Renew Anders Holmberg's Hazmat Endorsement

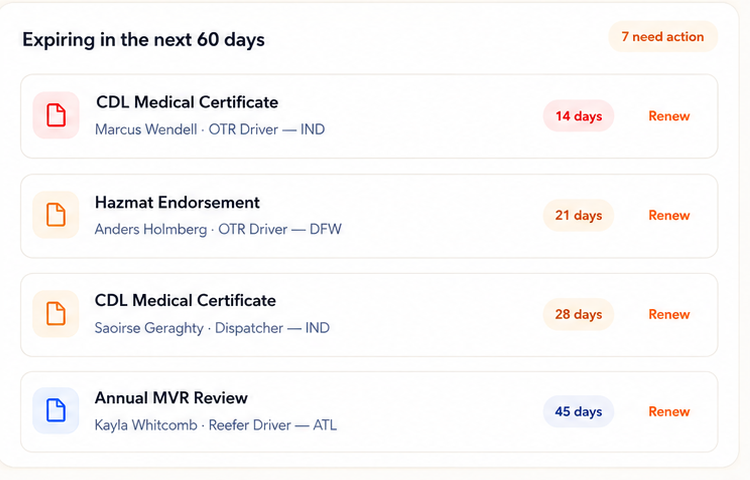pyautogui.click(x=669, y=216)
